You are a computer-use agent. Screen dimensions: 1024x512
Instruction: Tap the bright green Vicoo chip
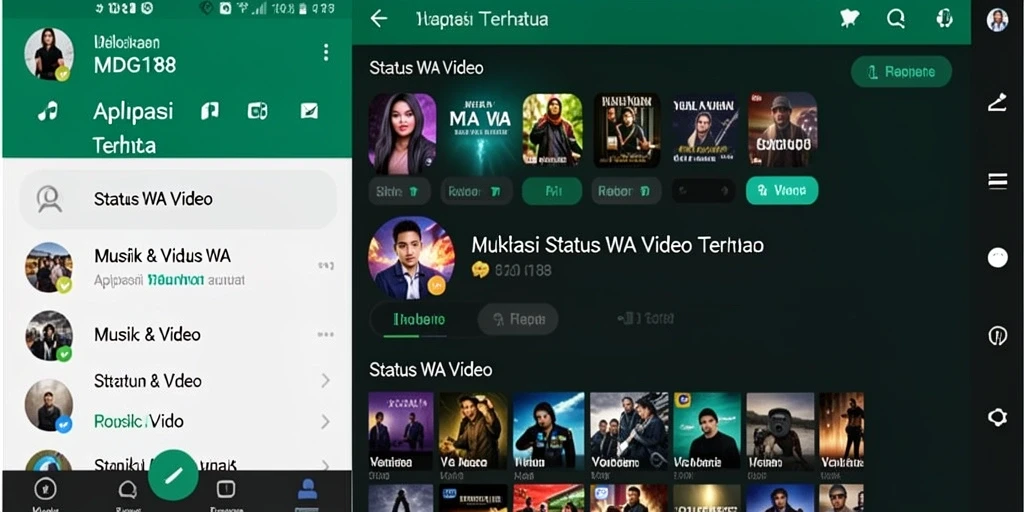click(x=782, y=191)
